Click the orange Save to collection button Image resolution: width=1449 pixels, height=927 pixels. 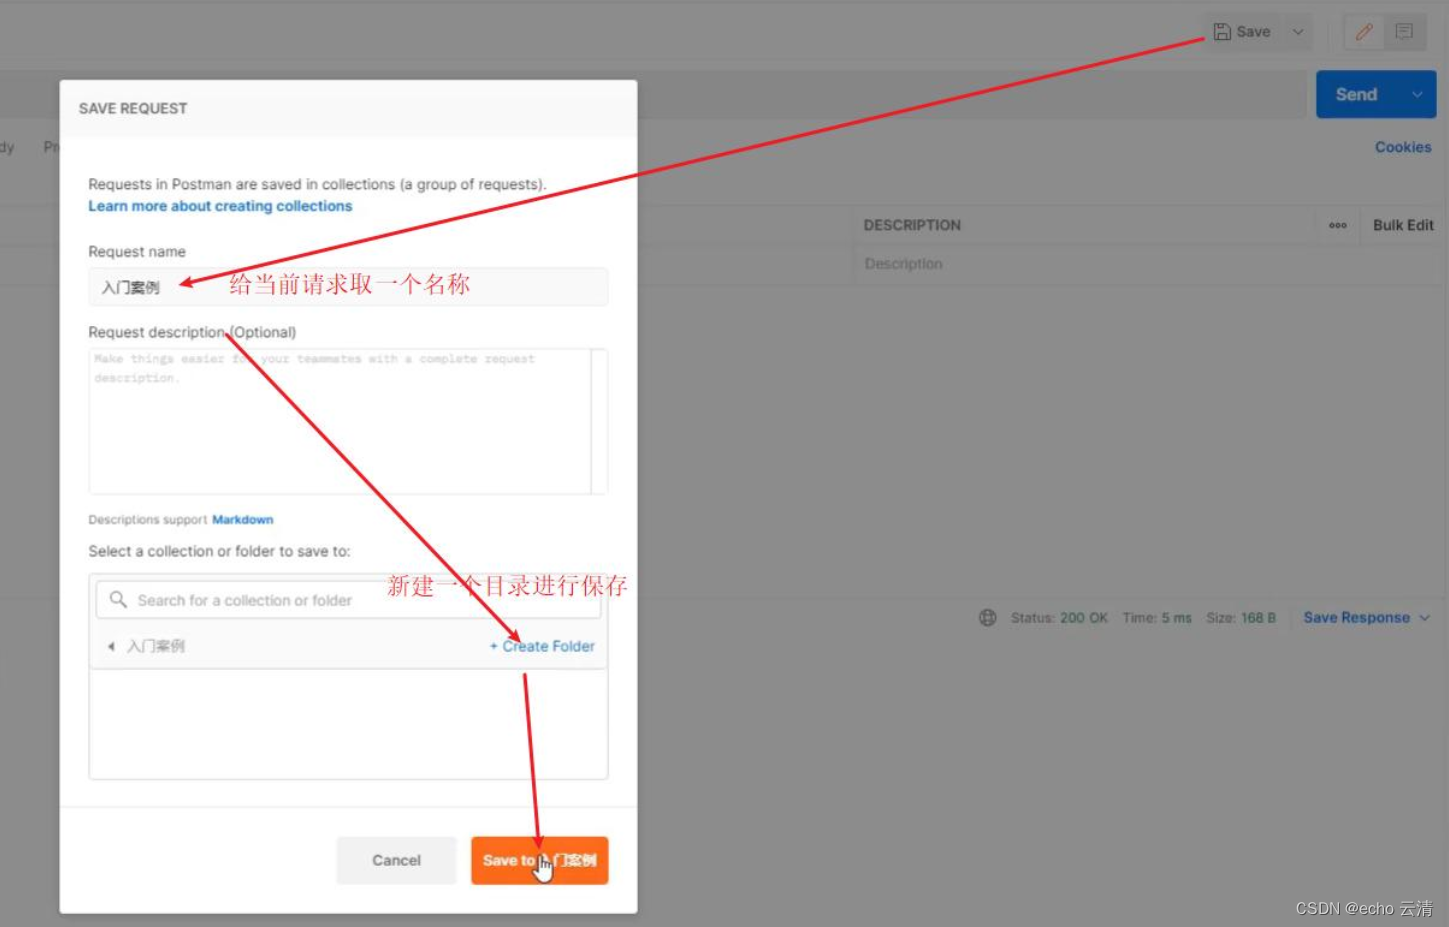[539, 860]
